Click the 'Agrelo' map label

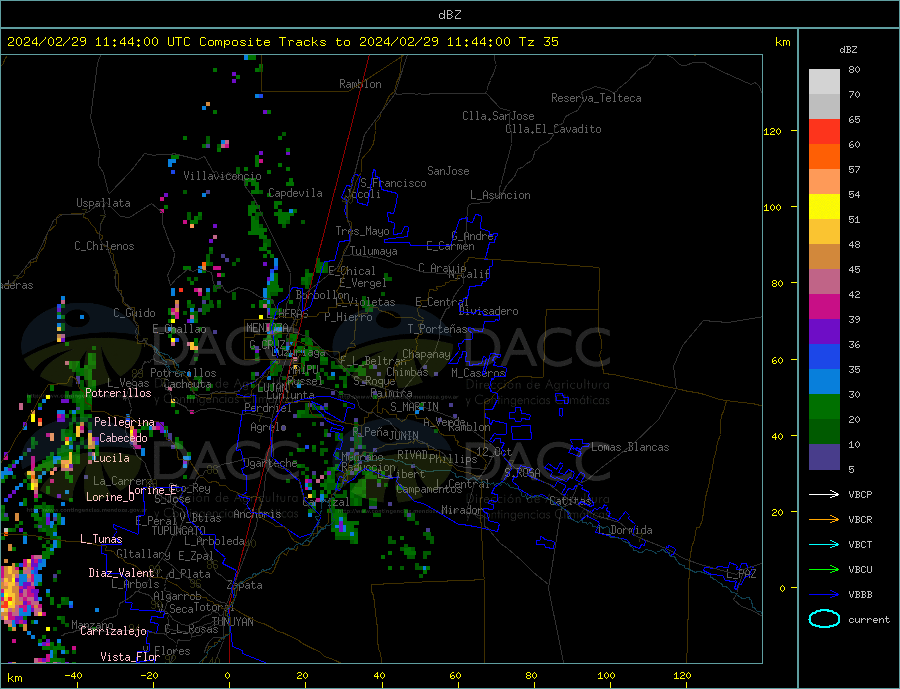click(268, 427)
